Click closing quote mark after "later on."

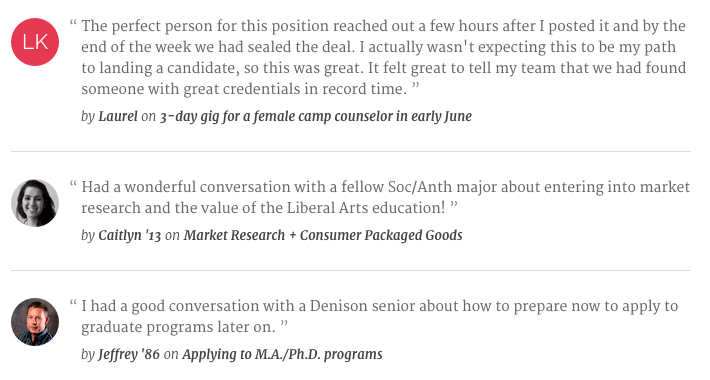click(284, 324)
